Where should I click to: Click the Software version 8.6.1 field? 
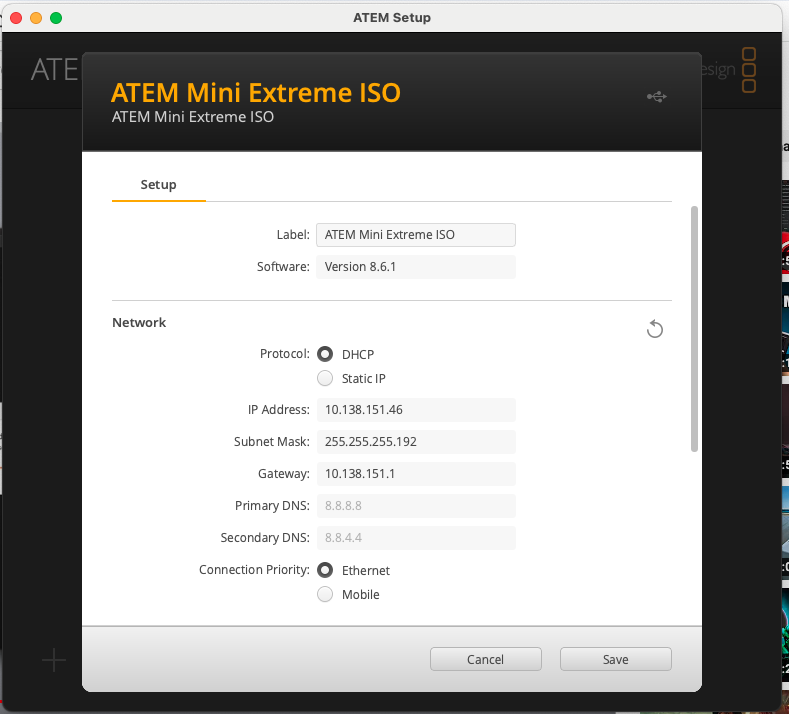[x=416, y=267]
